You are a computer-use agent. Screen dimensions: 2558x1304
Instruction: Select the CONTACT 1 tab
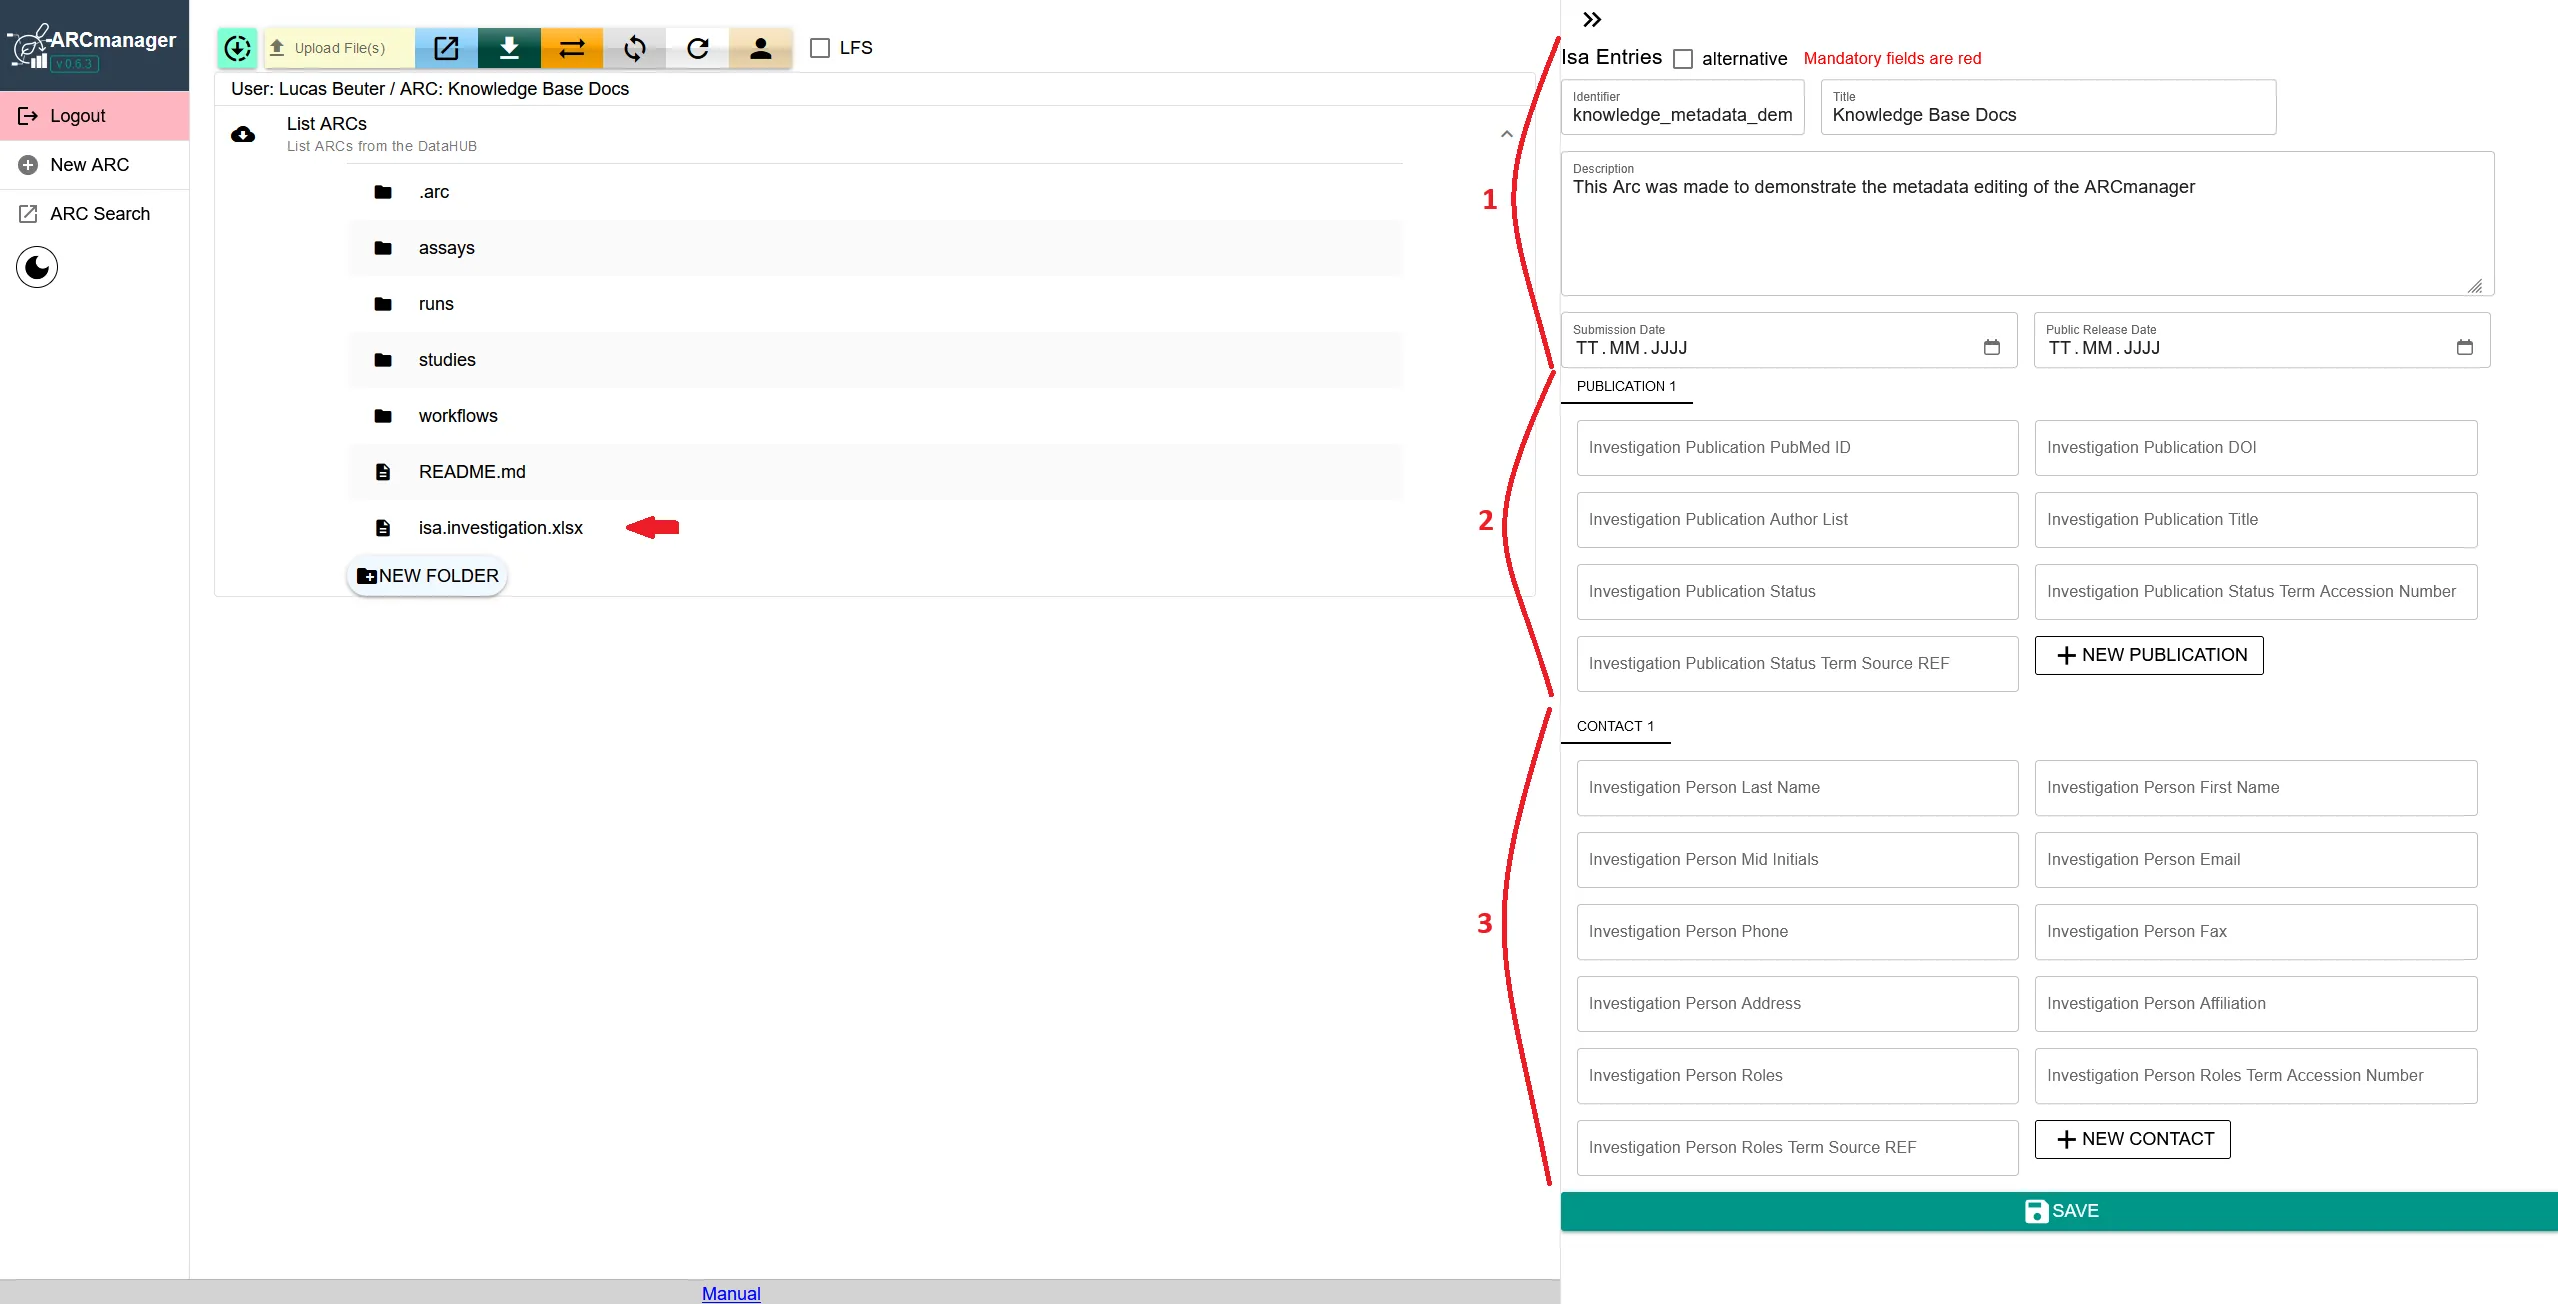1615,726
